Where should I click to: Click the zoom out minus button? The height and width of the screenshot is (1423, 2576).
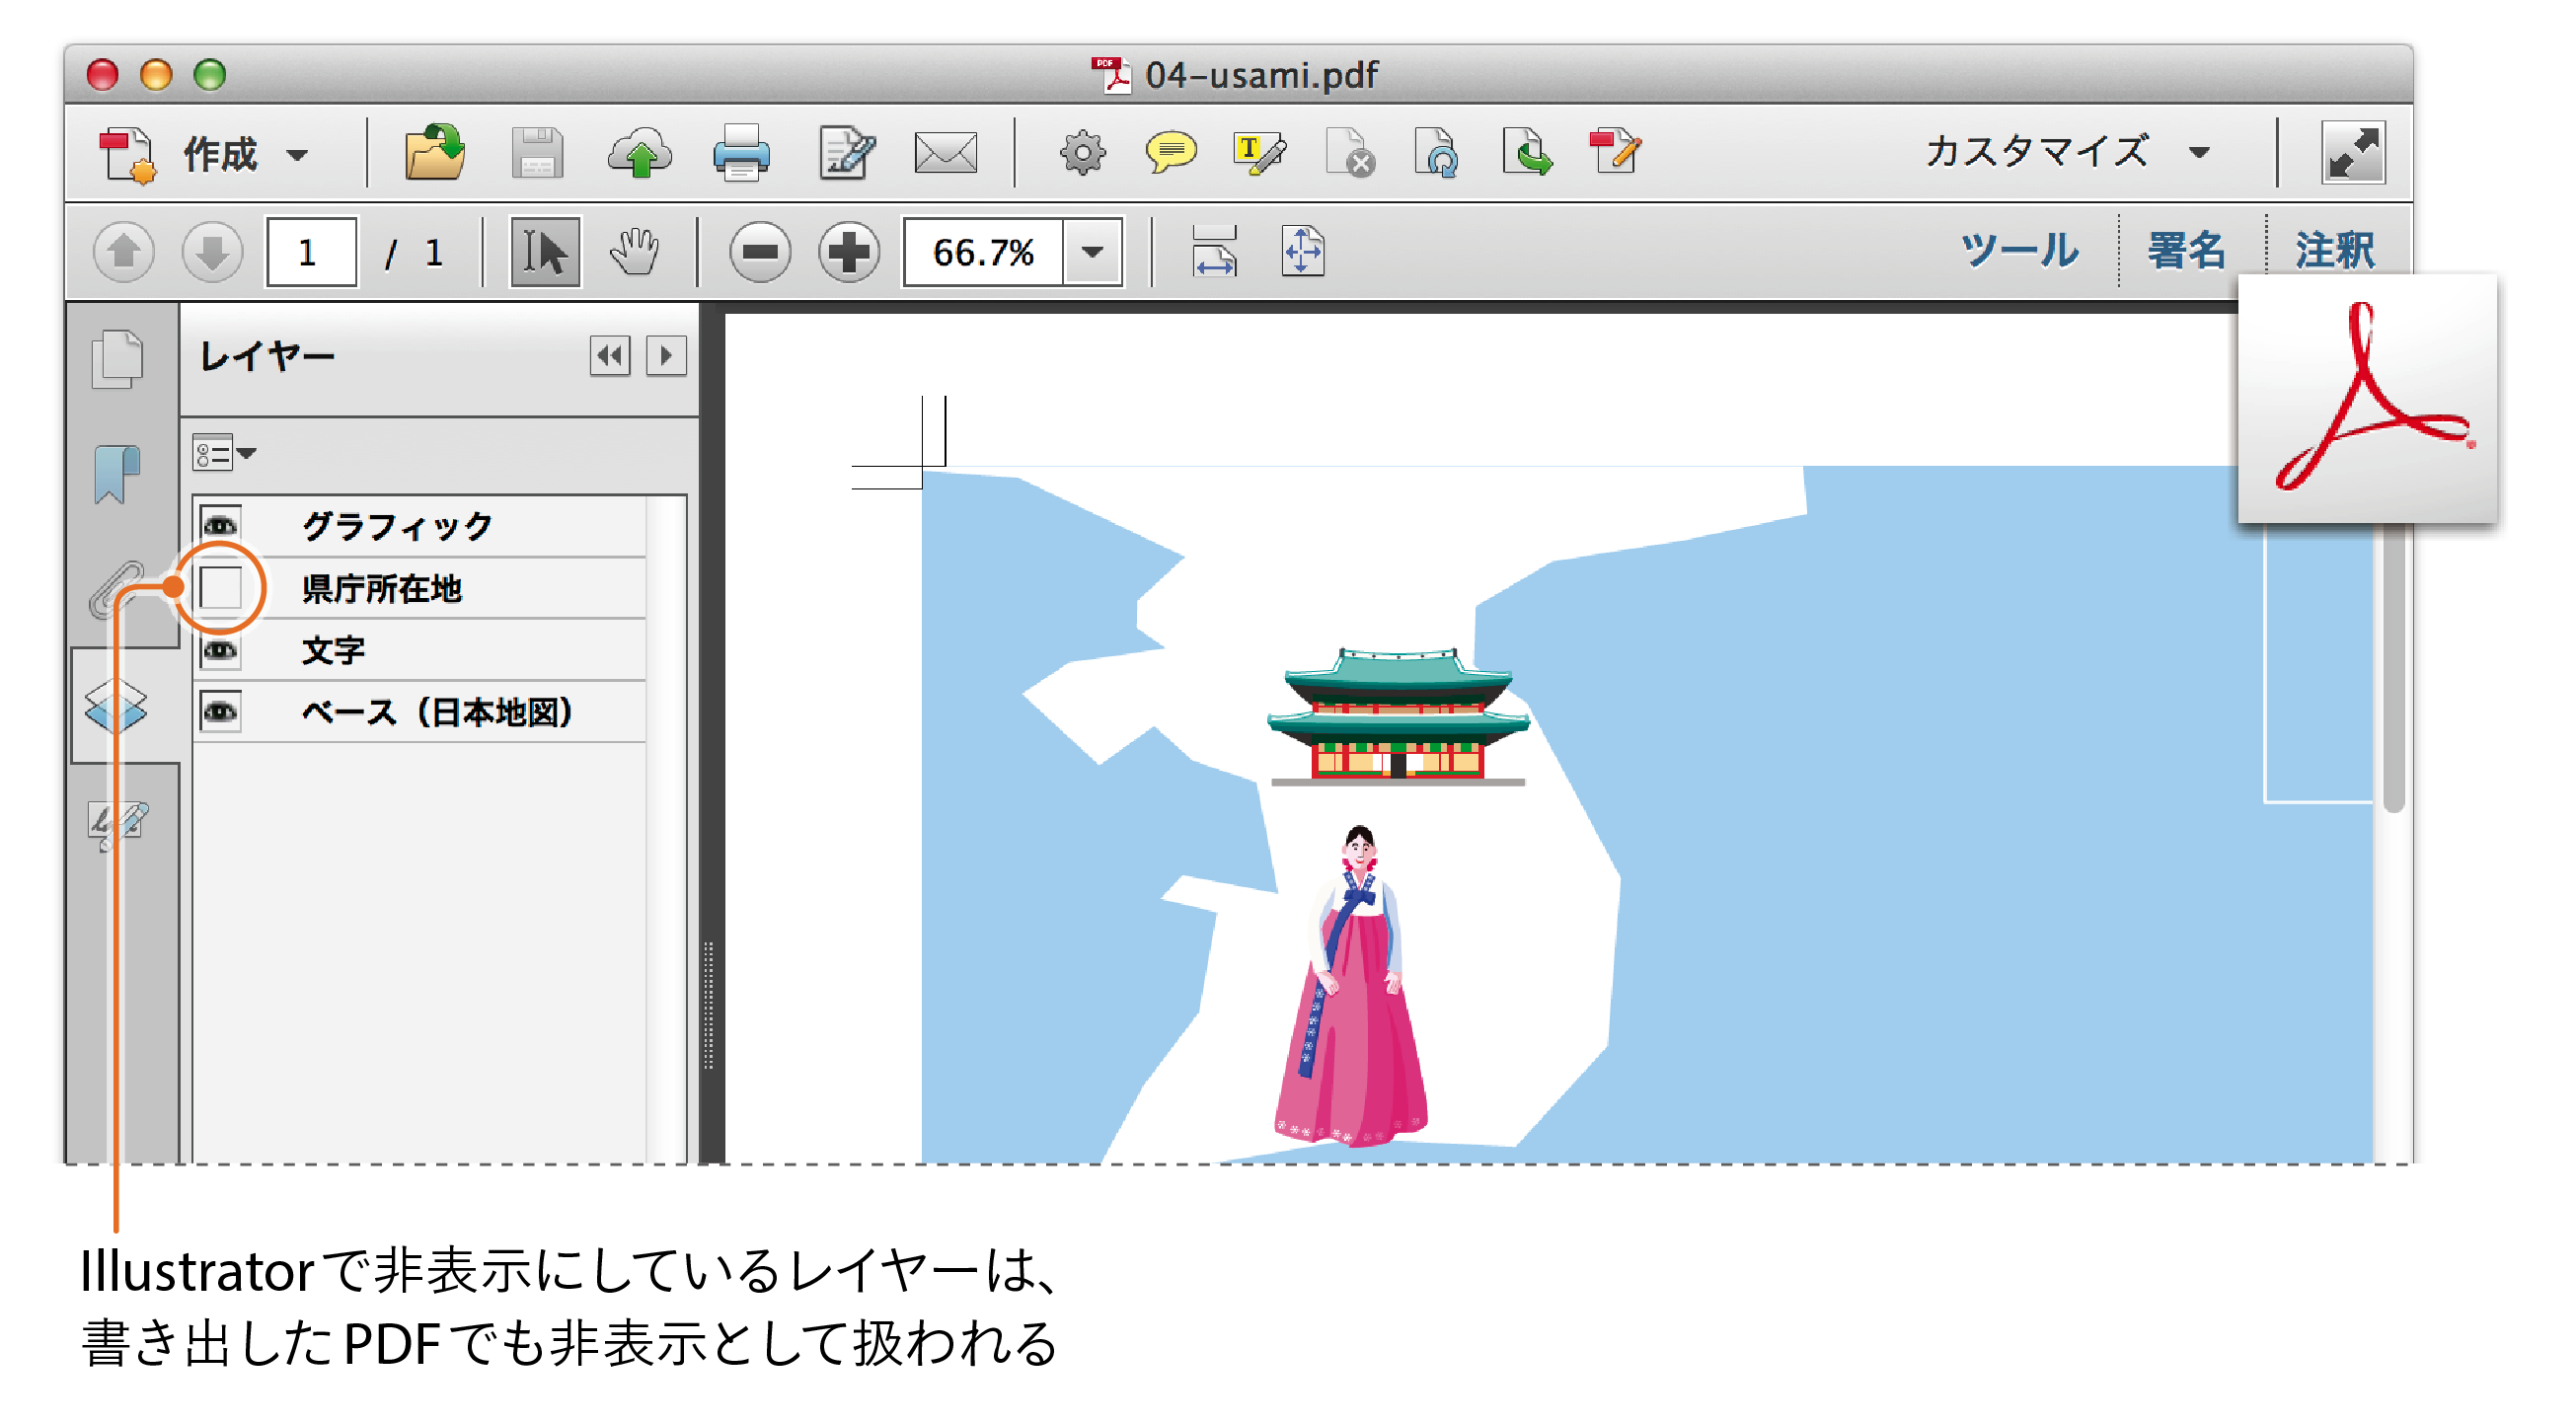click(x=760, y=252)
